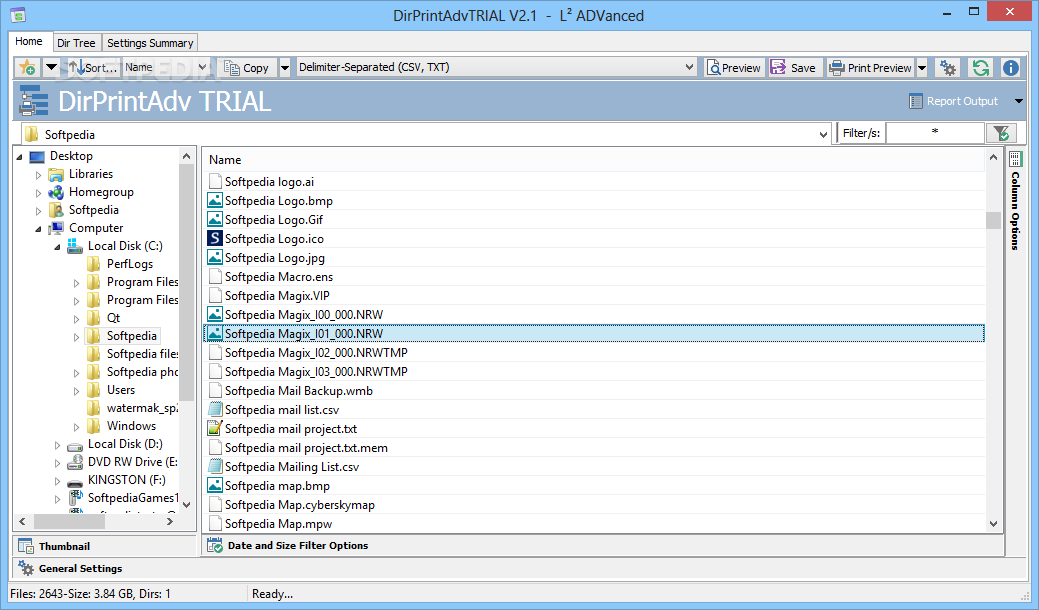Select KINGSTON (F:) drive
Image resolution: width=1039 pixels, height=610 pixels.
(127, 480)
